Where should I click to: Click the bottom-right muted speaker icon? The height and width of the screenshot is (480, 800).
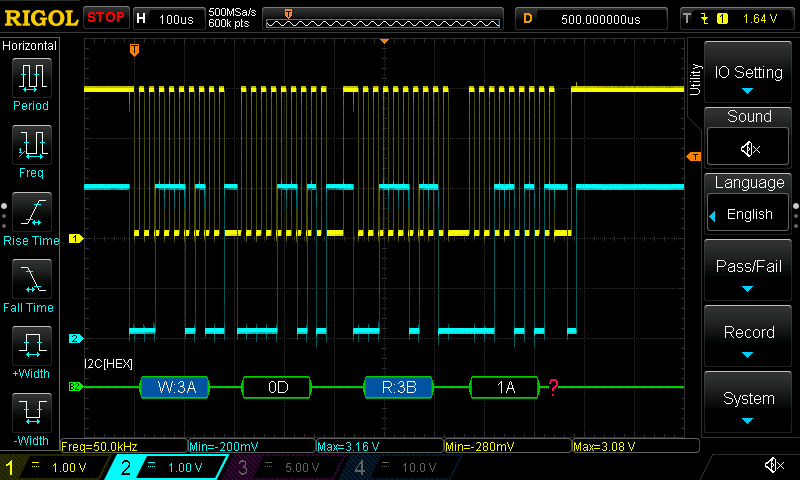click(x=774, y=465)
